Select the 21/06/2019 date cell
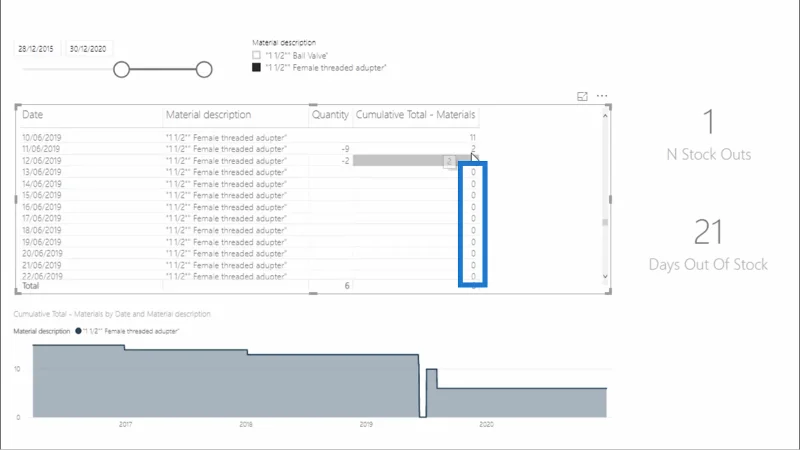This screenshot has height=450, width=800. pyautogui.click(x=41, y=265)
